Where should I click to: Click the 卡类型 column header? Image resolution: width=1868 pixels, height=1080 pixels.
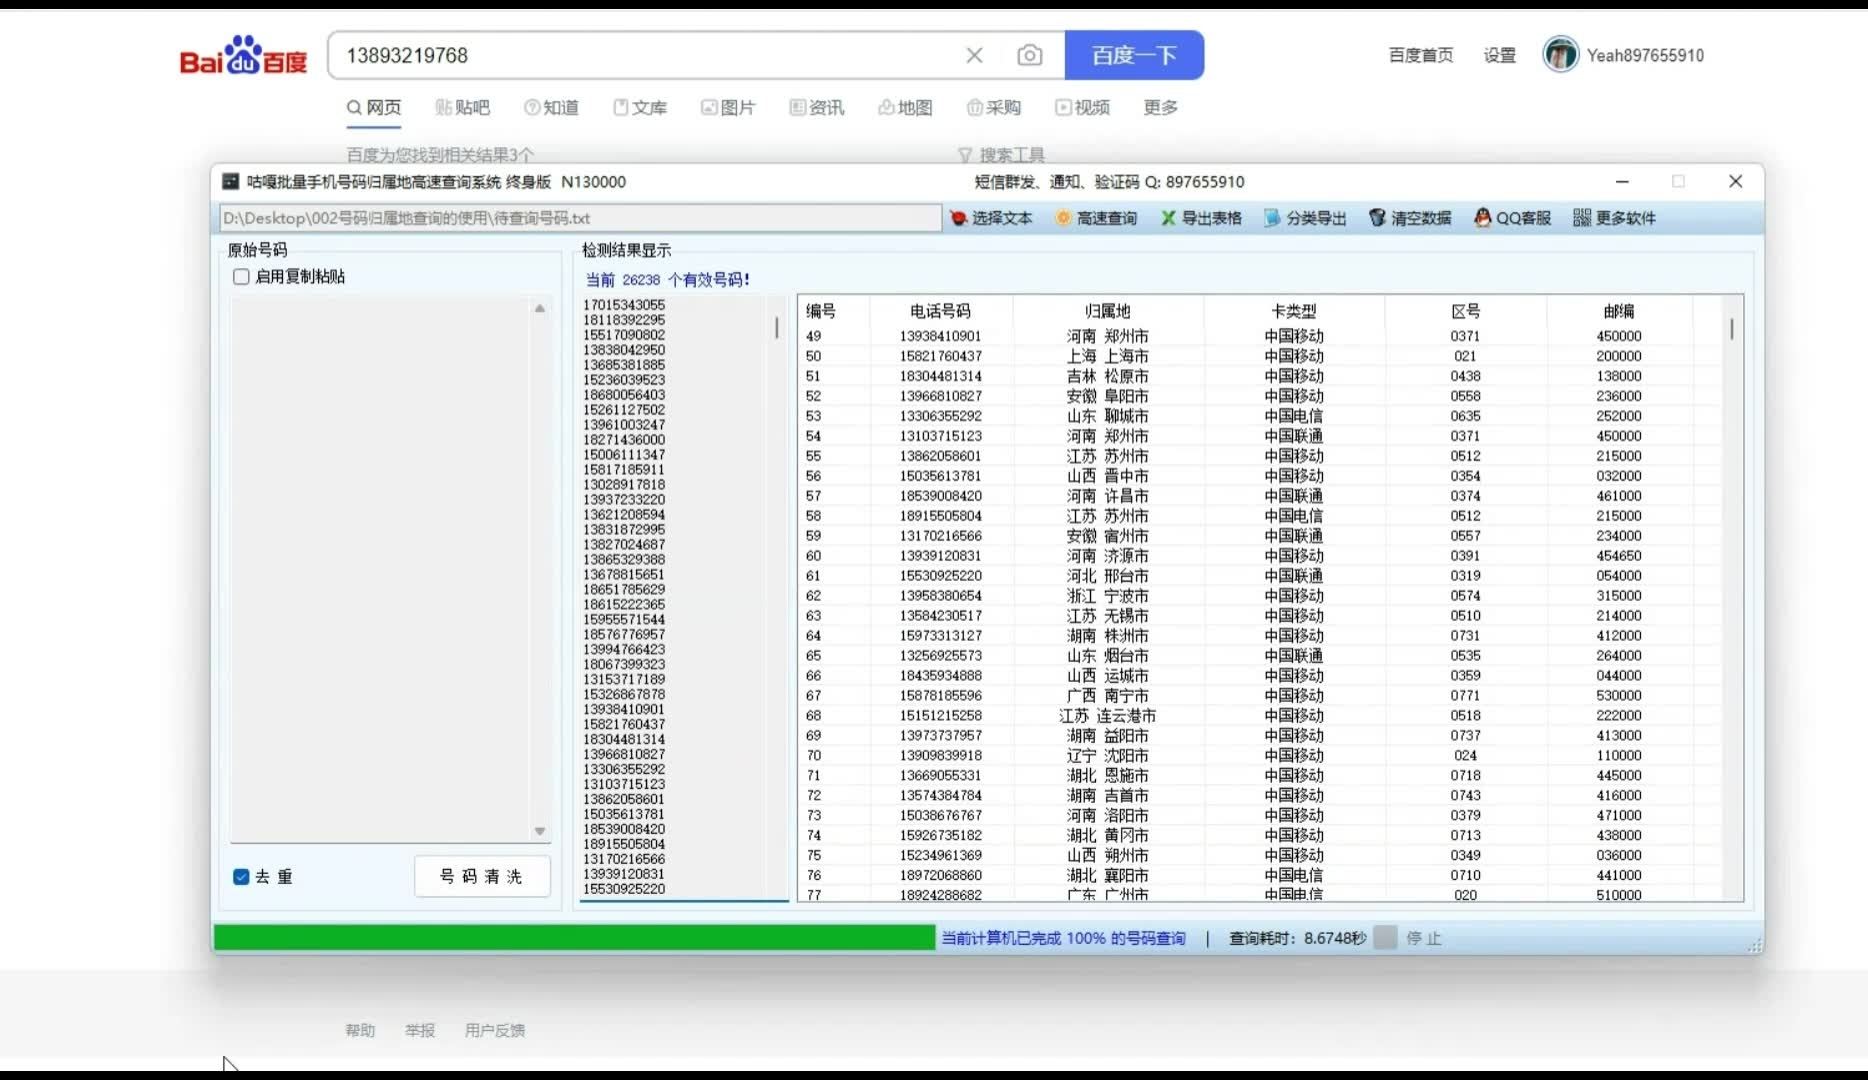[x=1294, y=311]
